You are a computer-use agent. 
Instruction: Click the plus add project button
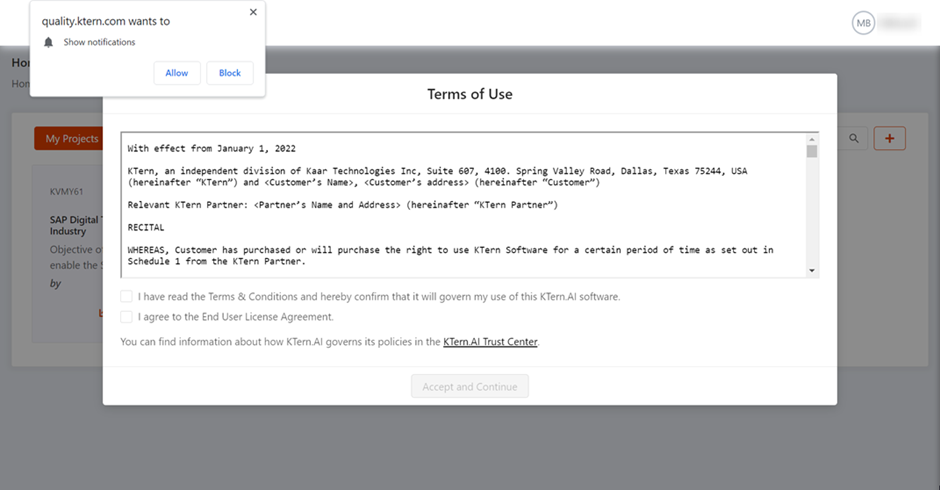point(890,139)
